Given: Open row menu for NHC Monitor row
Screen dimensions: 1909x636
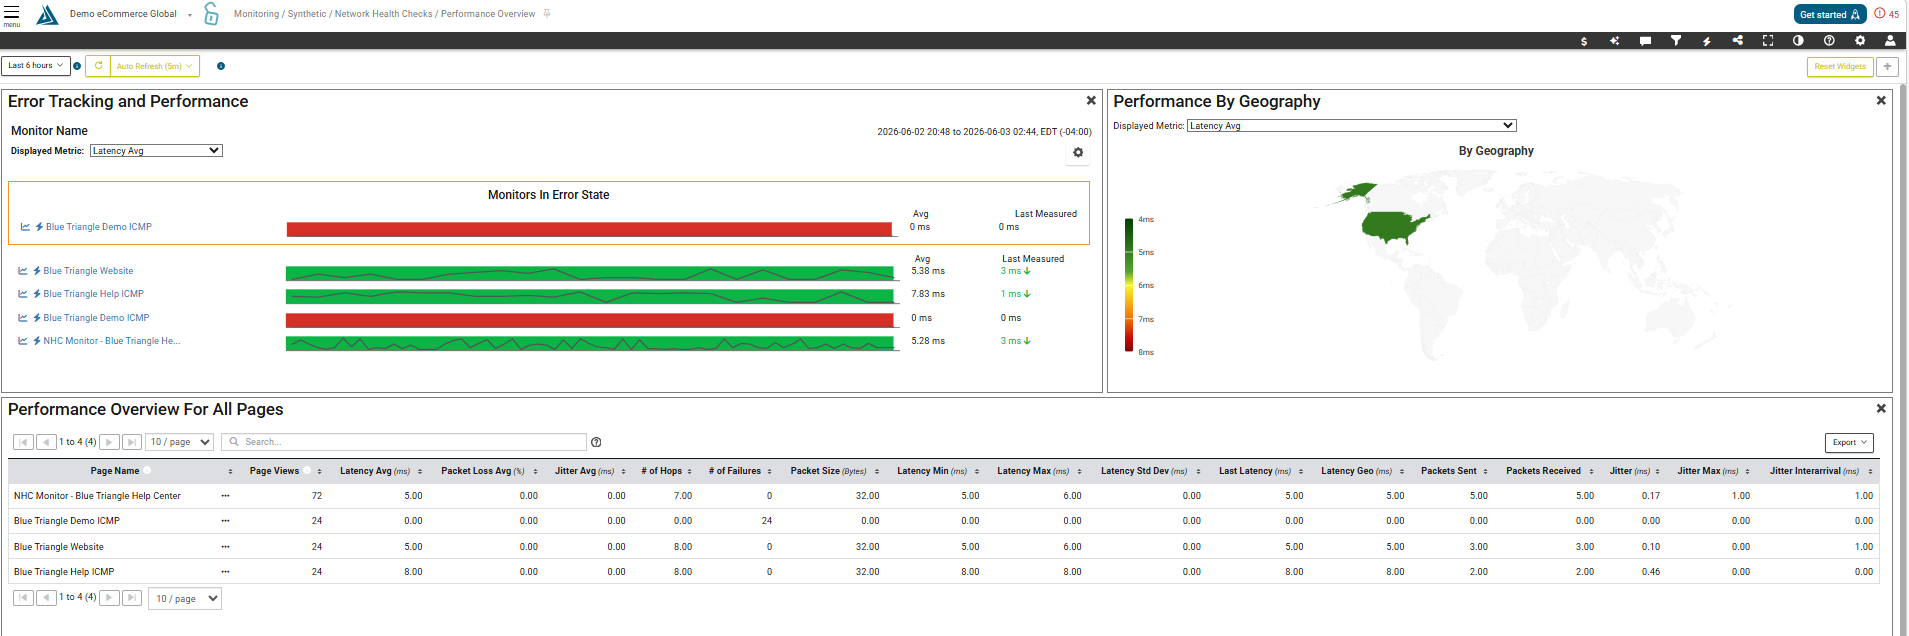Looking at the screenshot, I should coord(225,496).
